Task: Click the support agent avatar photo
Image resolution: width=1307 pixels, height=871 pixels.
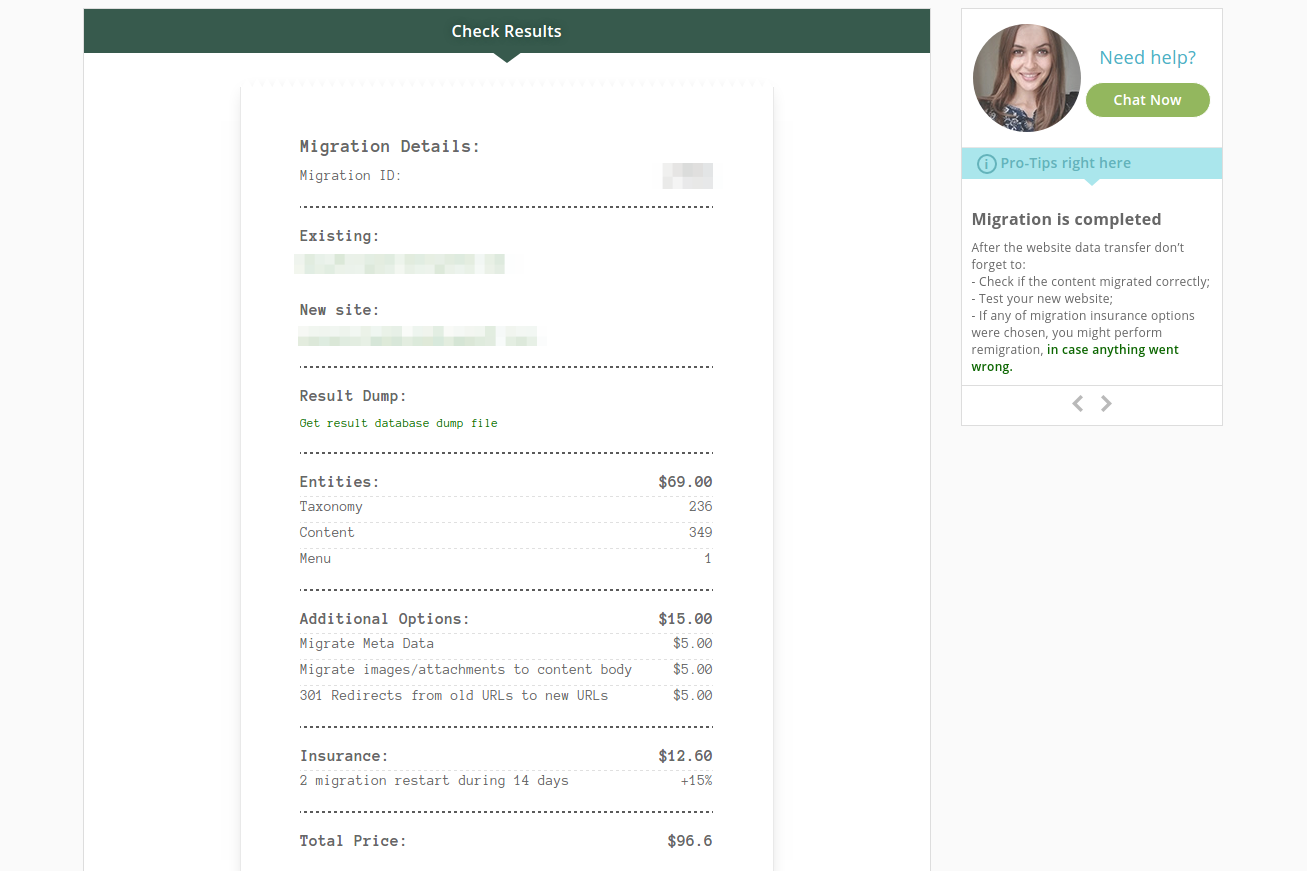Action: [1026, 78]
